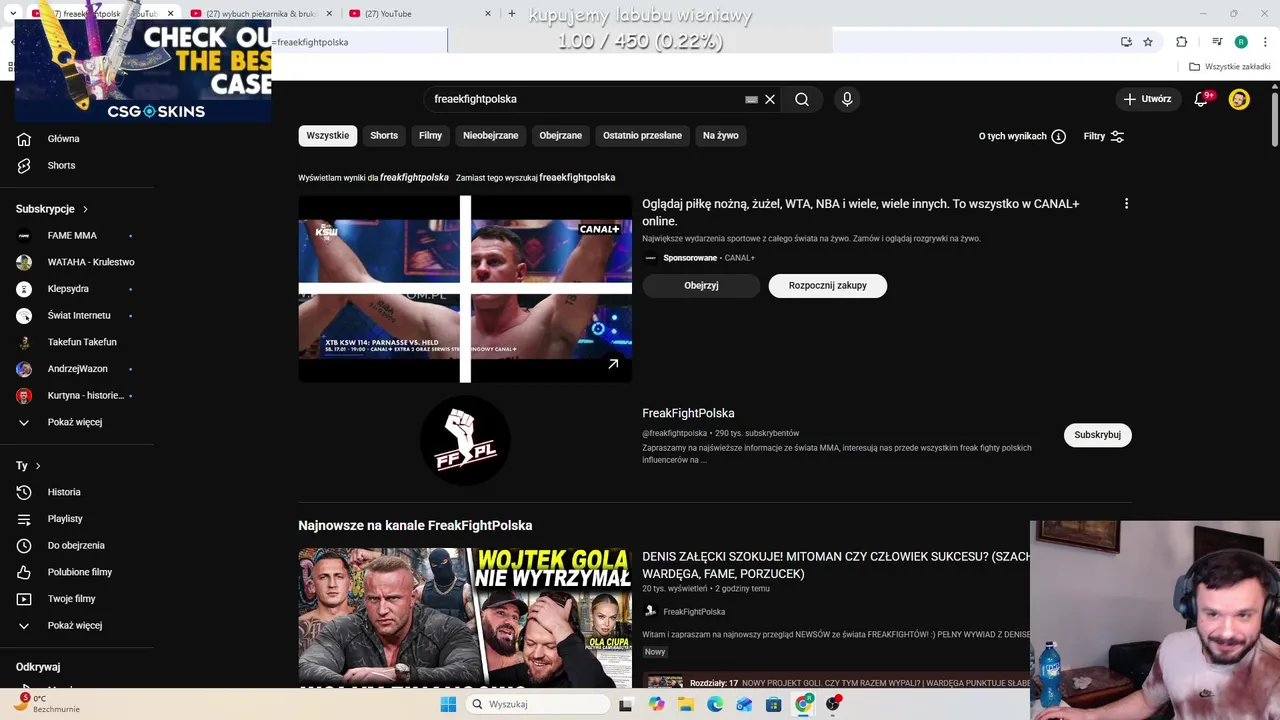Select the 'Ostatnio przesłane' filter chip
The height and width of the screenshot is (720, 1280).
click(x=642, y=136)
